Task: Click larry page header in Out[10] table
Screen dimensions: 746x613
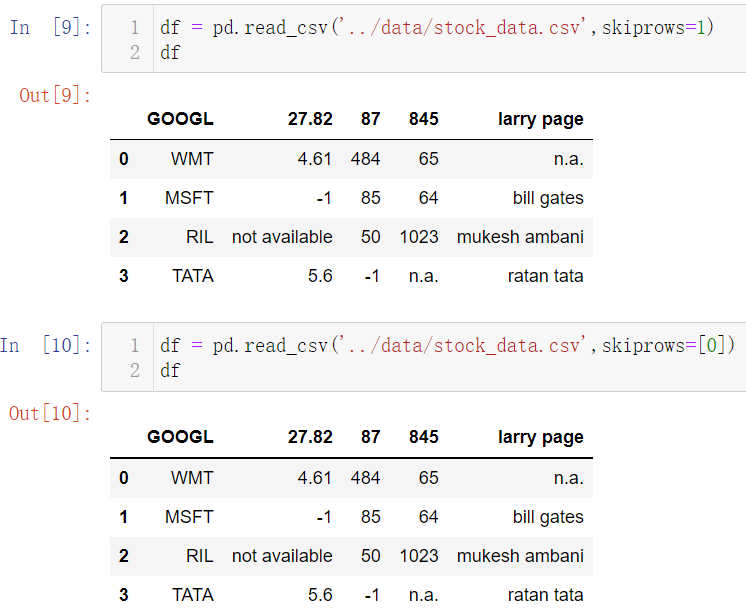Action: click(540, 437)
